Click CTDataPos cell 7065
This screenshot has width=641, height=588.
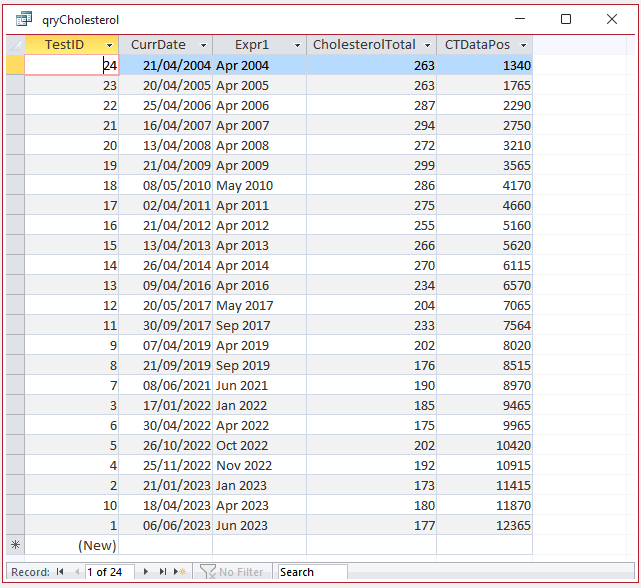[484, 305]
